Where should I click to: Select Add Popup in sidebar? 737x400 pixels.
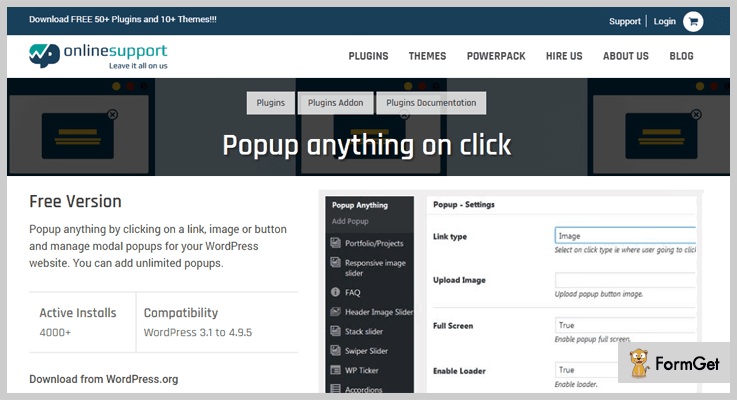[x=350, y=221]
